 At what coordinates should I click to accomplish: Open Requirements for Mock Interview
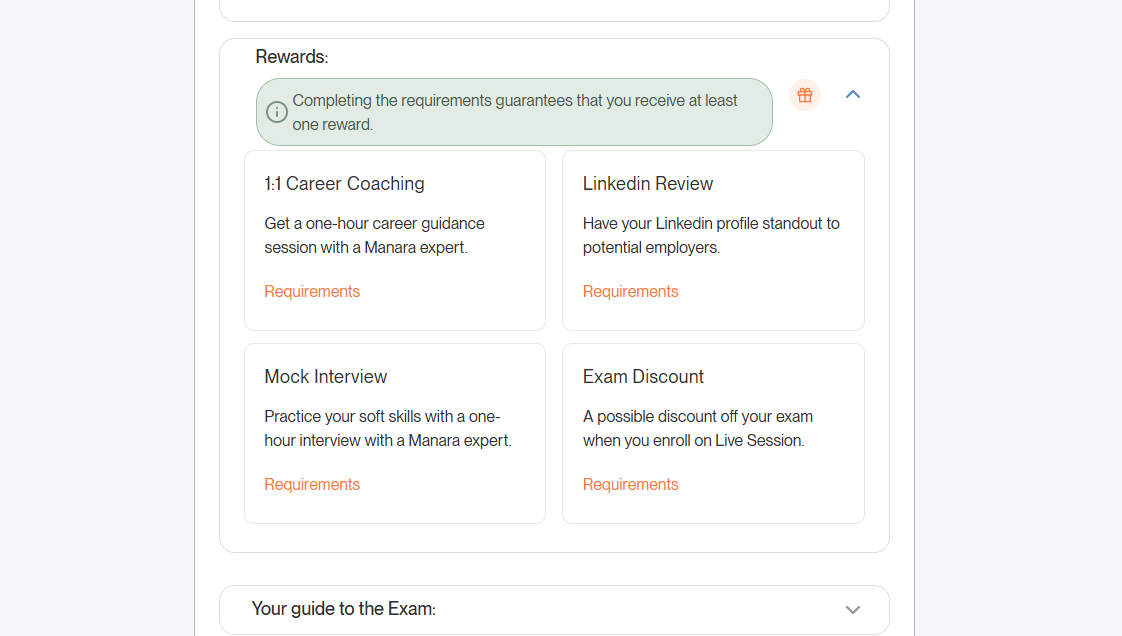coord(312,484)
